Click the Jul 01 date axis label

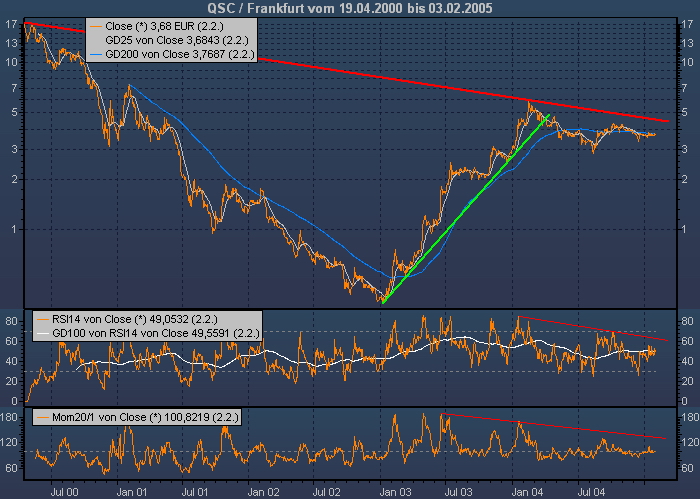[197, 492]
